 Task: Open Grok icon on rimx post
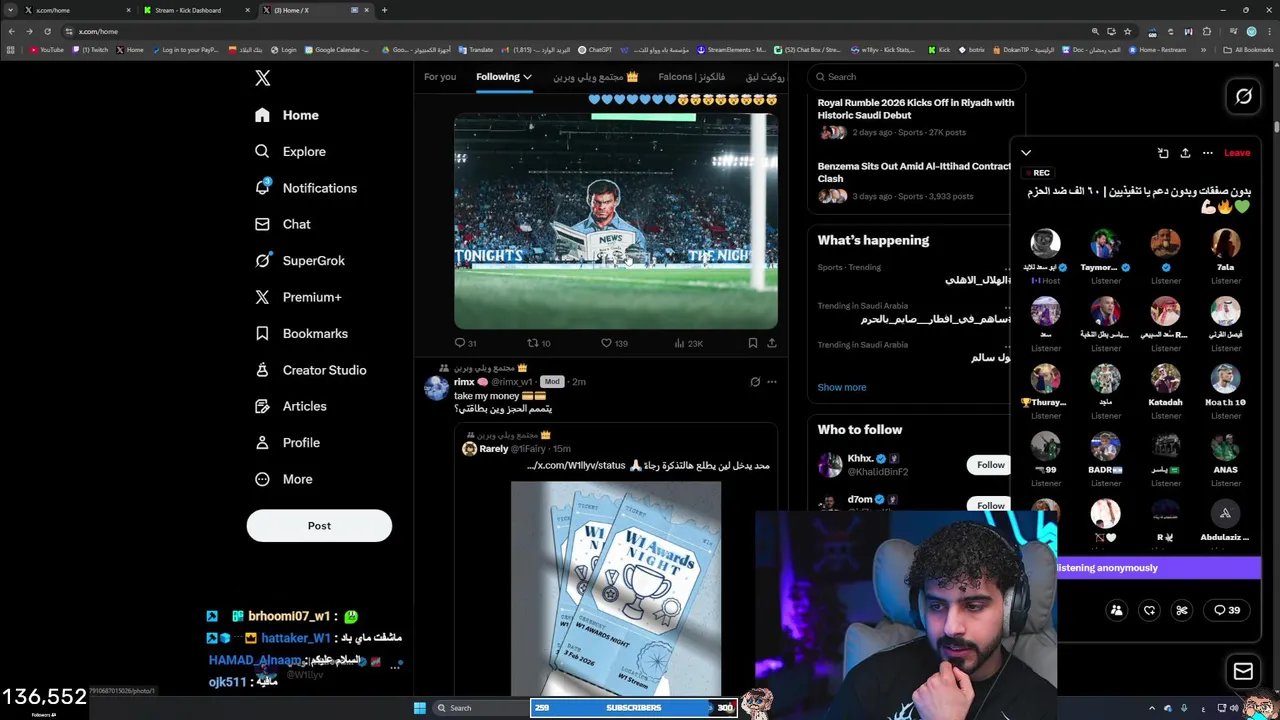click(755, 382)
